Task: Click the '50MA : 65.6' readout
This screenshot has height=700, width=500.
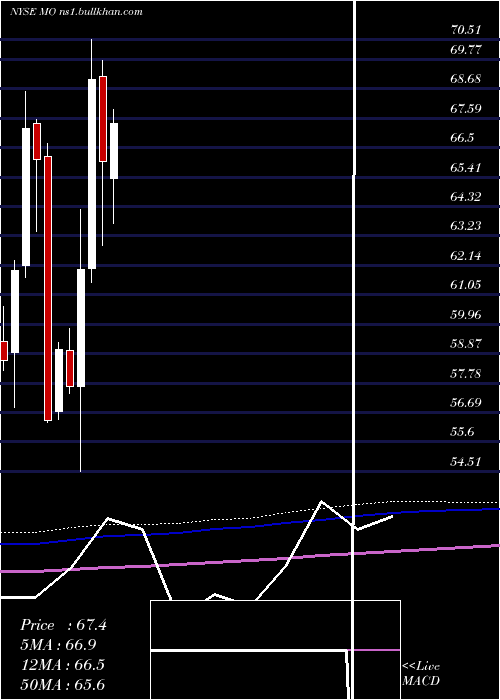Action: click(62, 684)
